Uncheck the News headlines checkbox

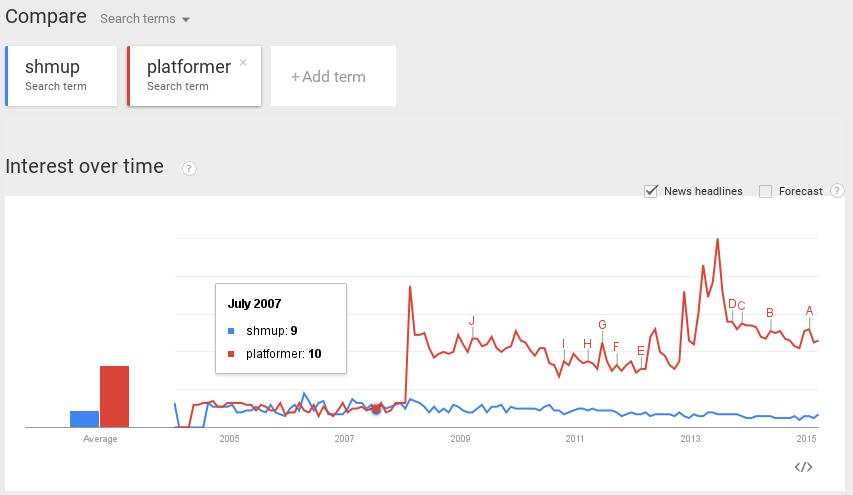click(651, 191)
